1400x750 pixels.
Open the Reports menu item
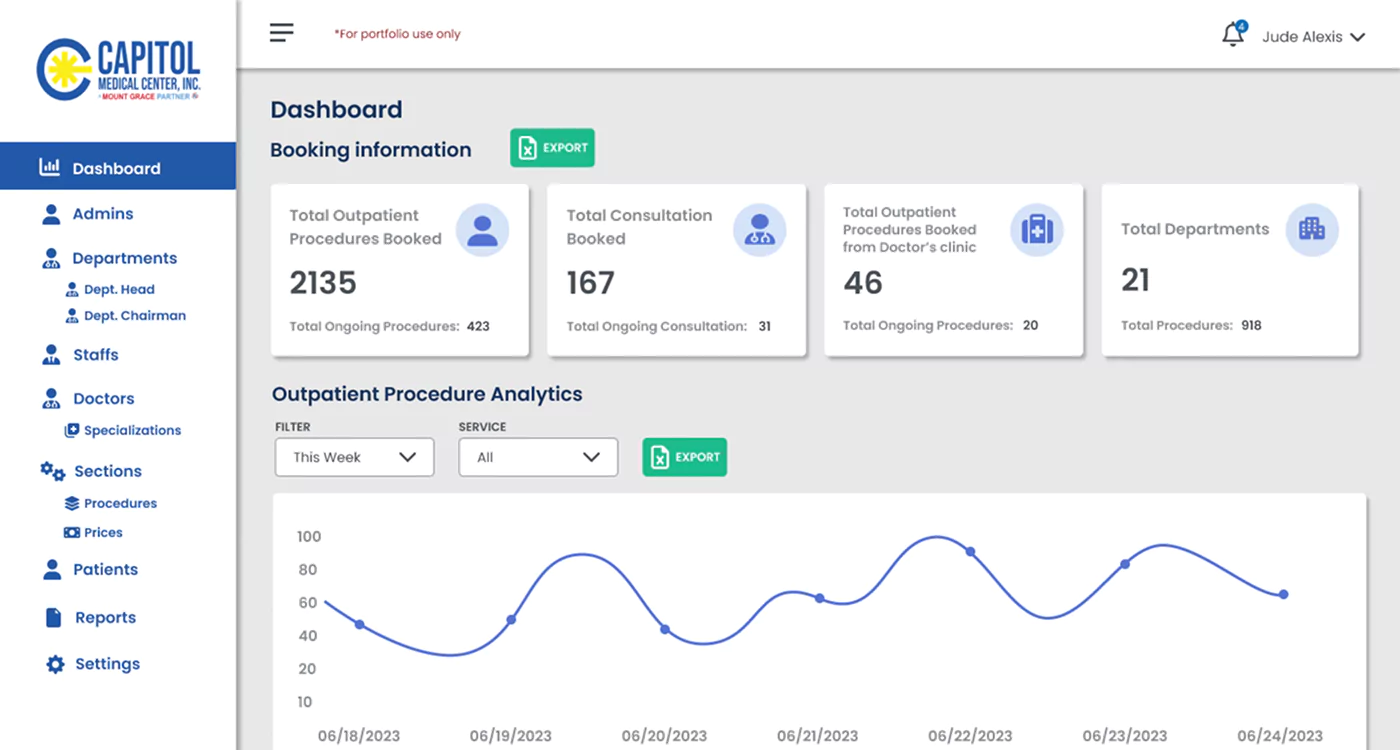(x=105, y=617)
